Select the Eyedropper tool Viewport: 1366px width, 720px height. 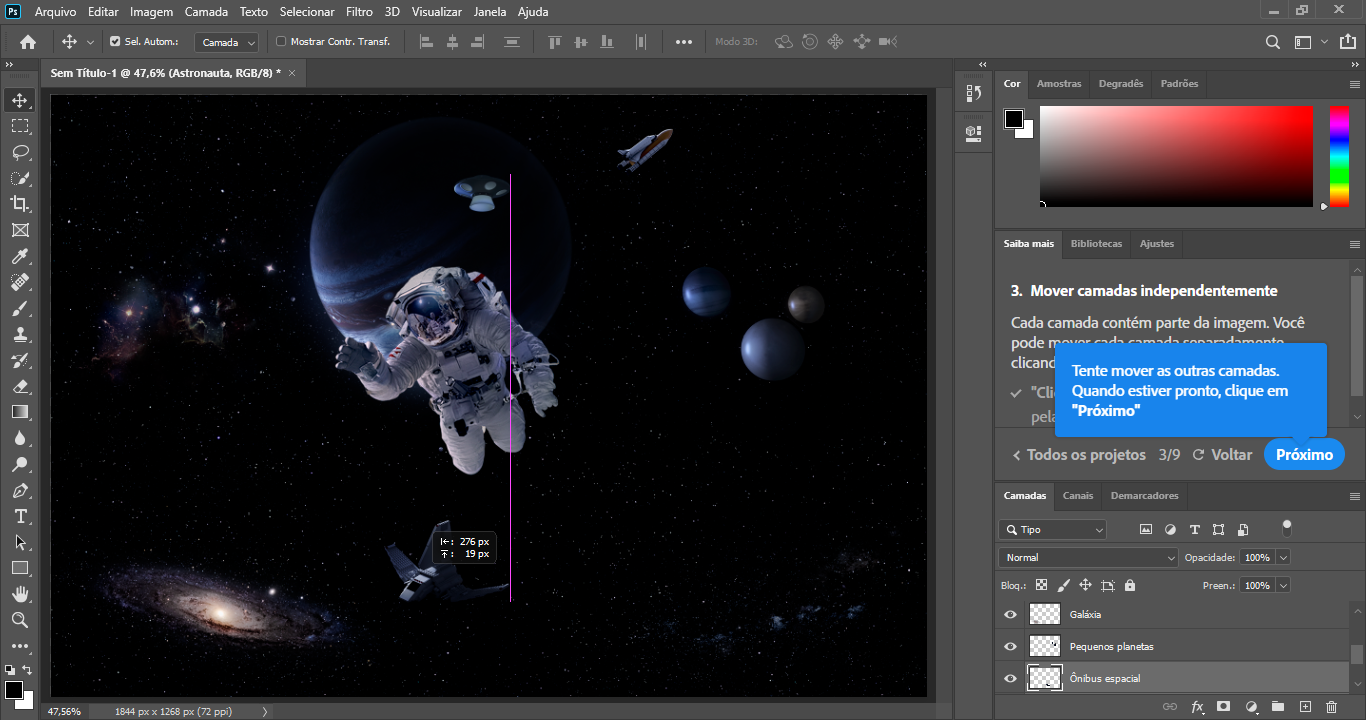tap(19, 256)
